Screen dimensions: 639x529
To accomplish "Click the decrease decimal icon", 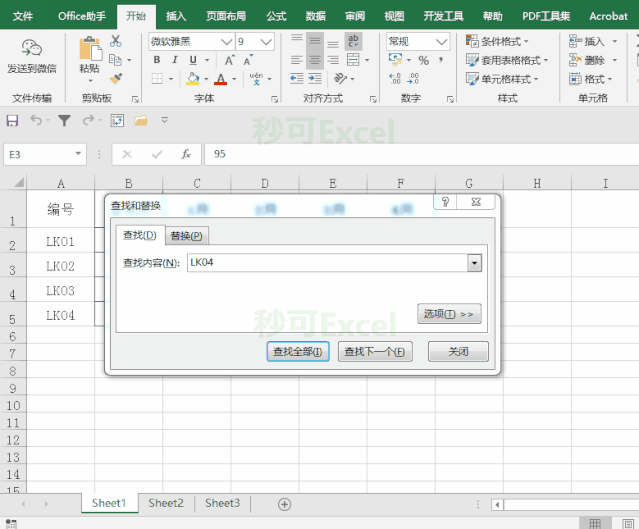I will click(413, 78).
